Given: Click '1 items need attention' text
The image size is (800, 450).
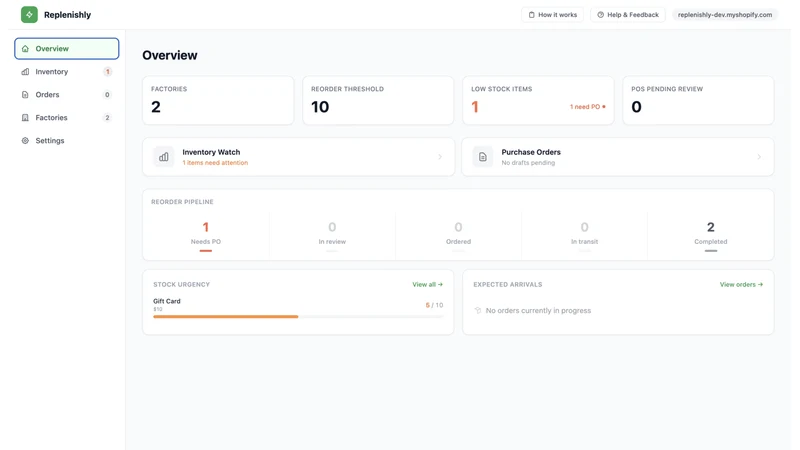Looking at the screenshot, I should click(x=215, y=163).
